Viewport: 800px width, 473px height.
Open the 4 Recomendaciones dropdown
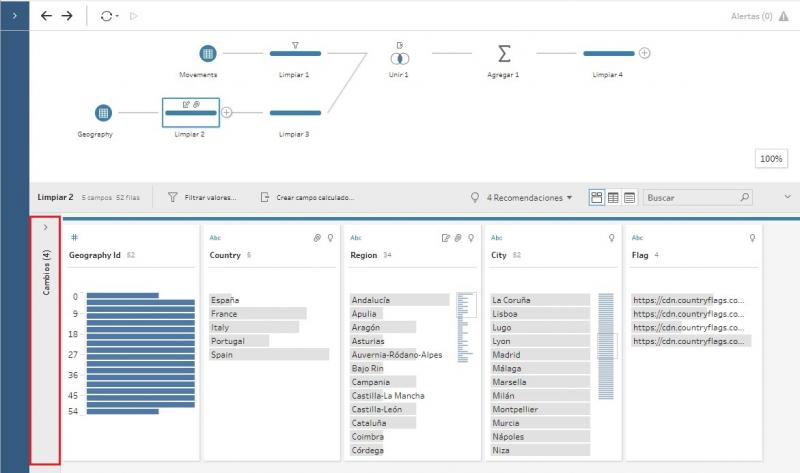(524, 198)
